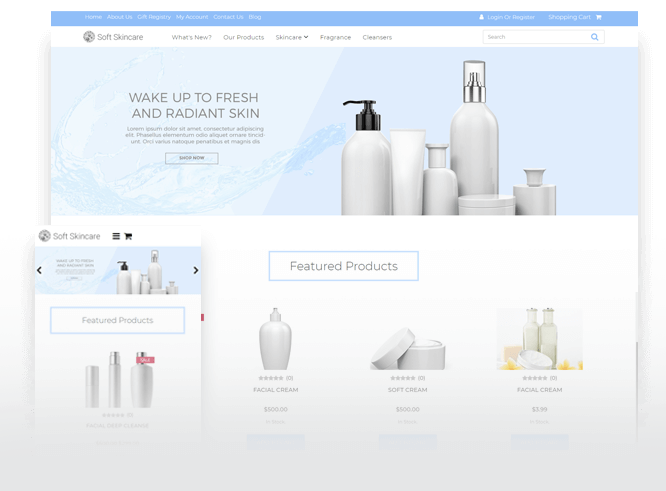This screenshot has height=491, width=666.
Task: Click the Soft Skincare logo in desktop header
Action: point(112,37)
